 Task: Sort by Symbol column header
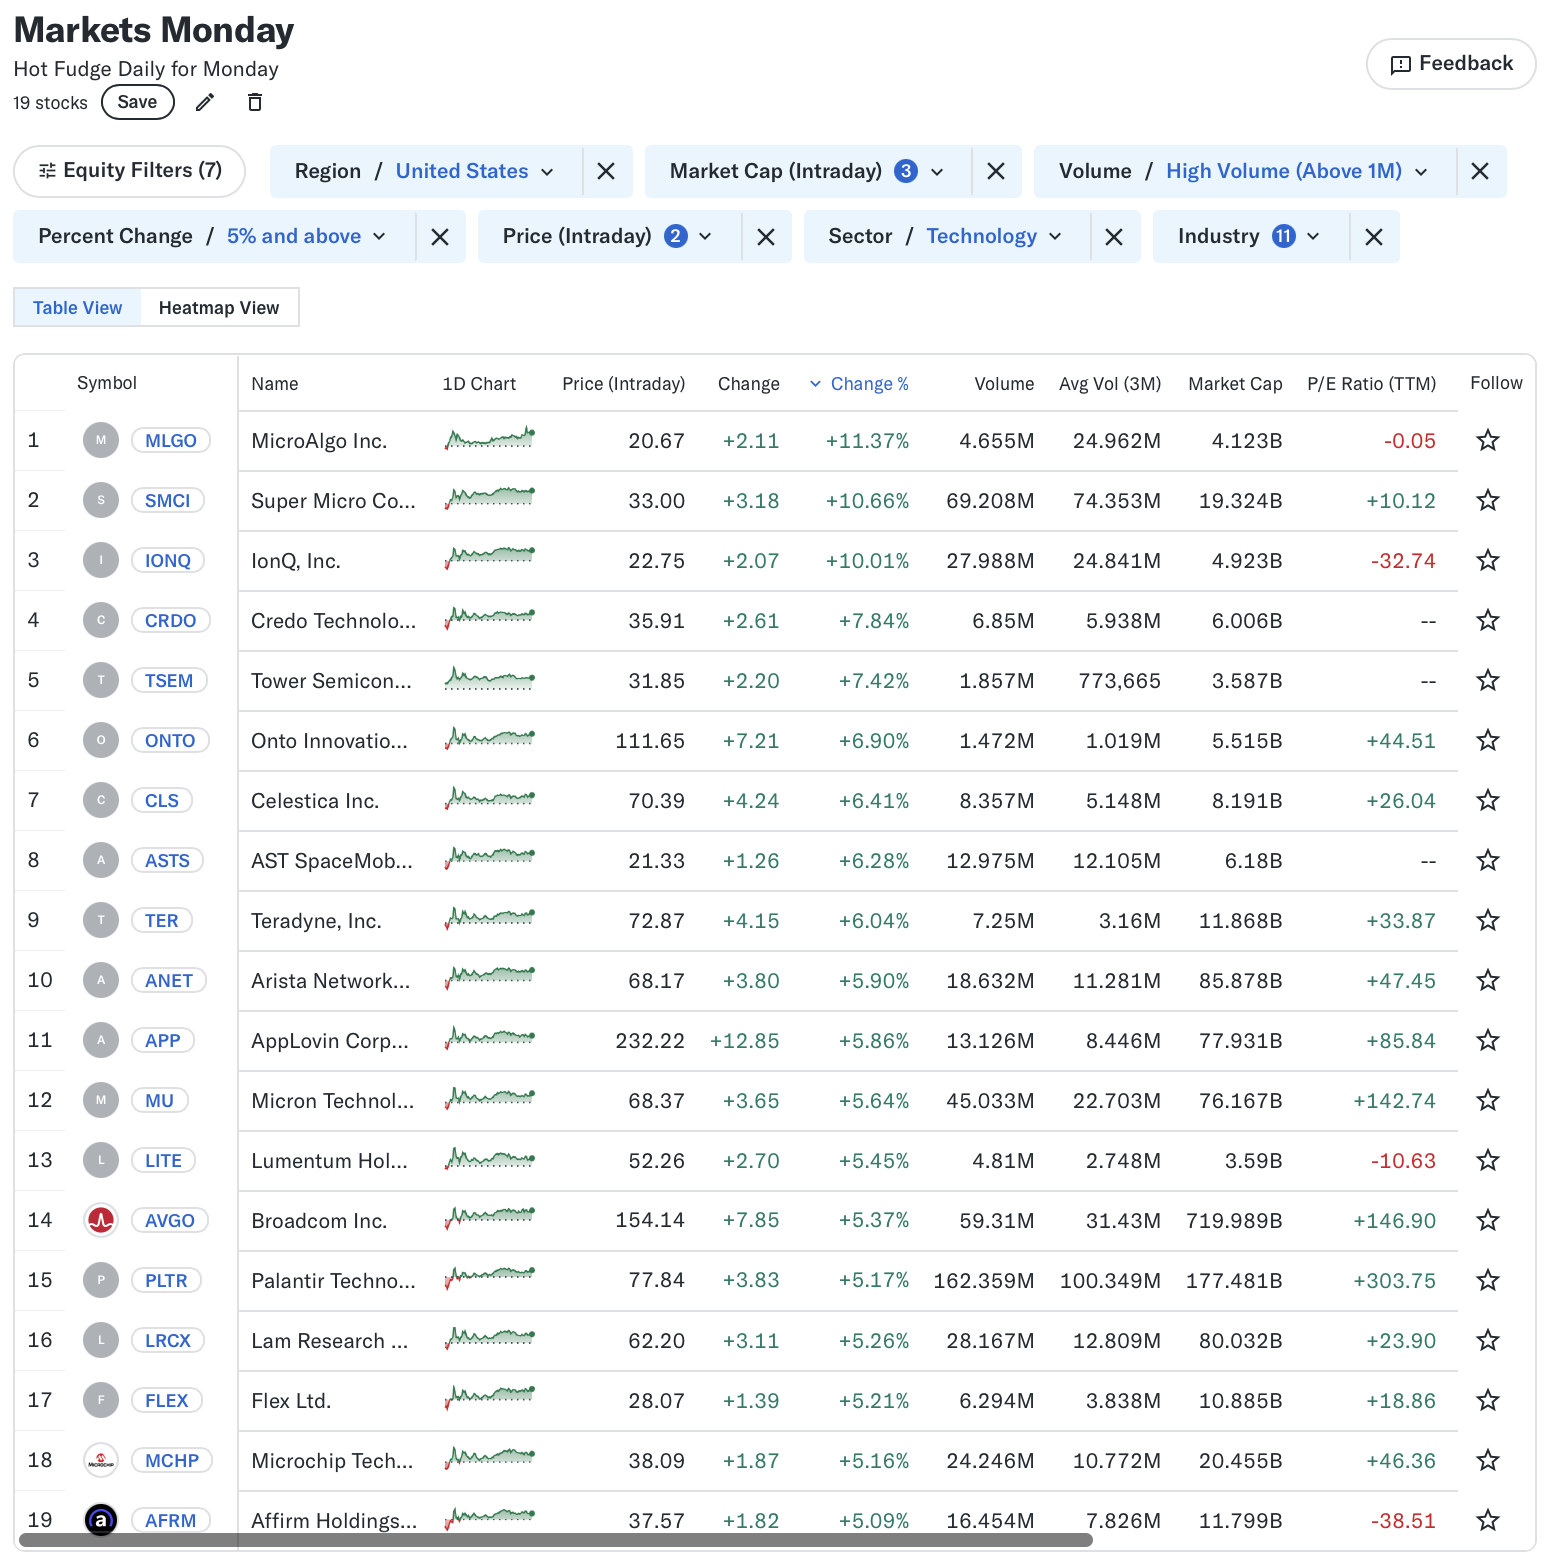point(107,383)
